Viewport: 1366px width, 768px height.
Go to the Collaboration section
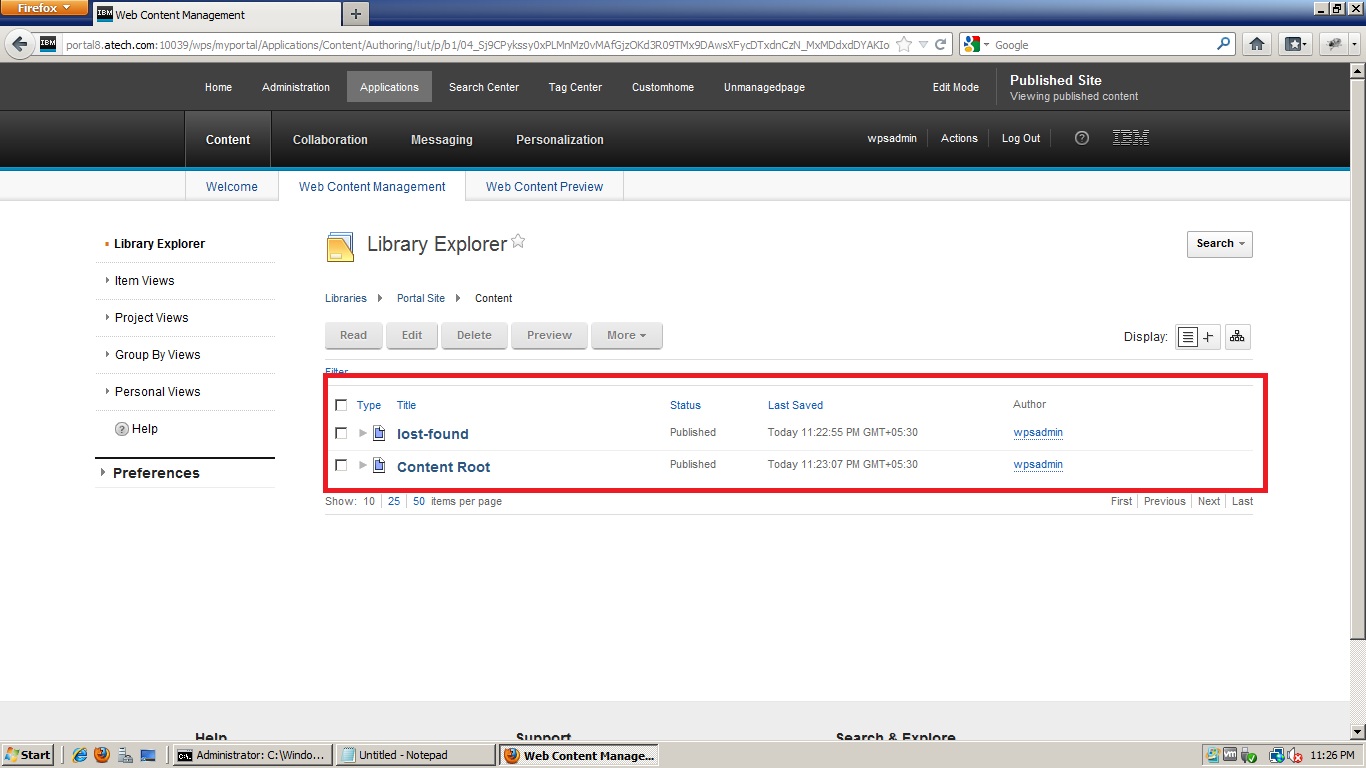point(330,139)
